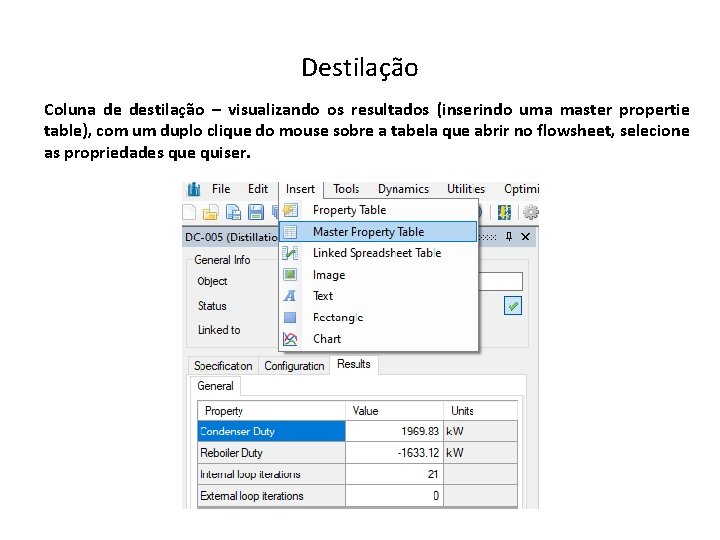The image size is (720, 540).
Task: Close the DC-005 Distillation panel
Action: (525, 236)
